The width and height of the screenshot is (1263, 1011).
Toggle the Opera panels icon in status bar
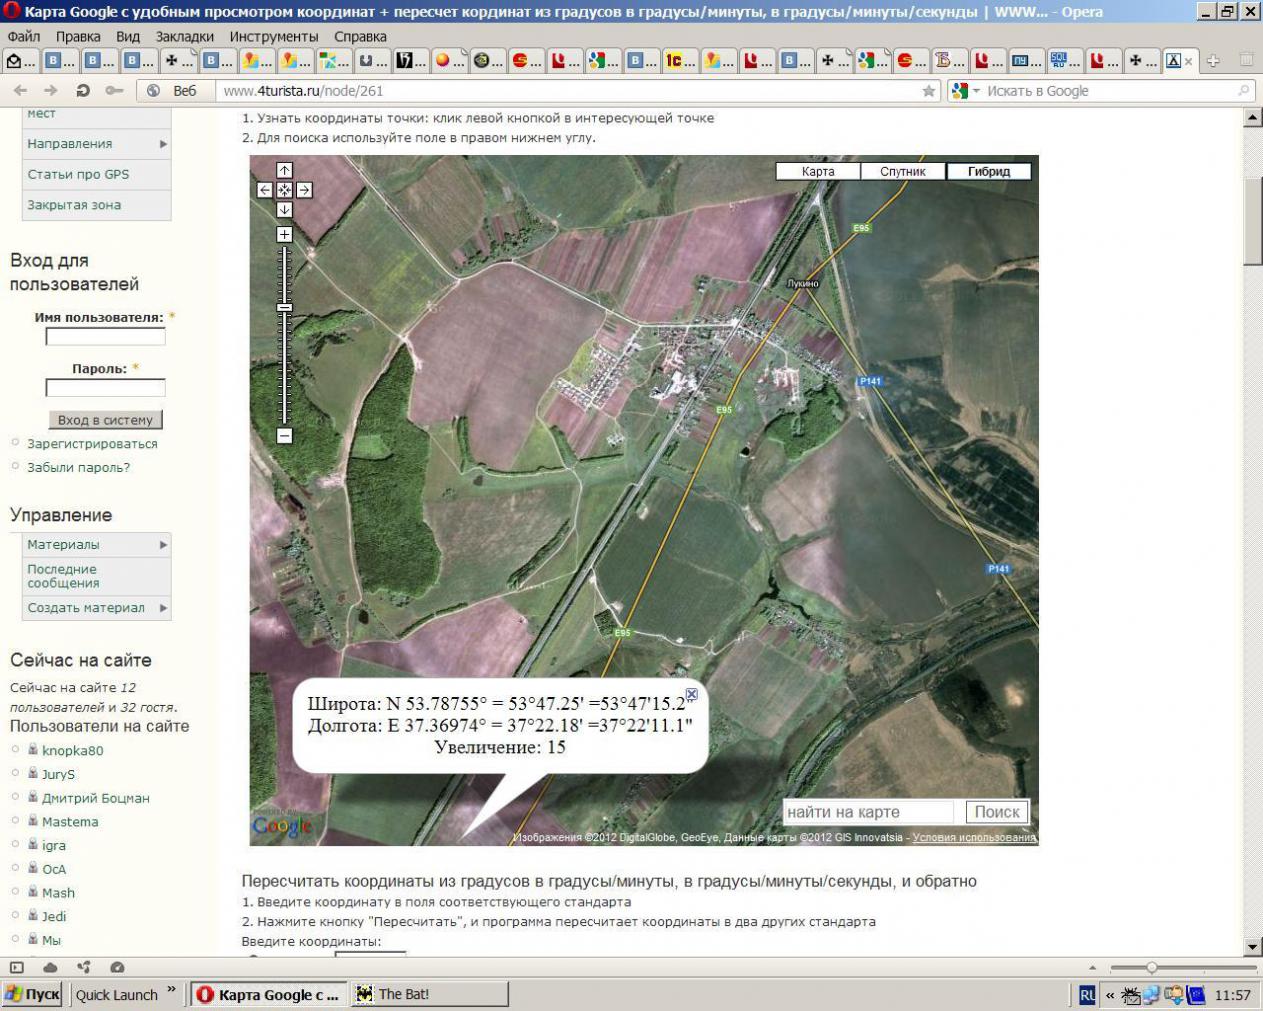coord(16,967)
